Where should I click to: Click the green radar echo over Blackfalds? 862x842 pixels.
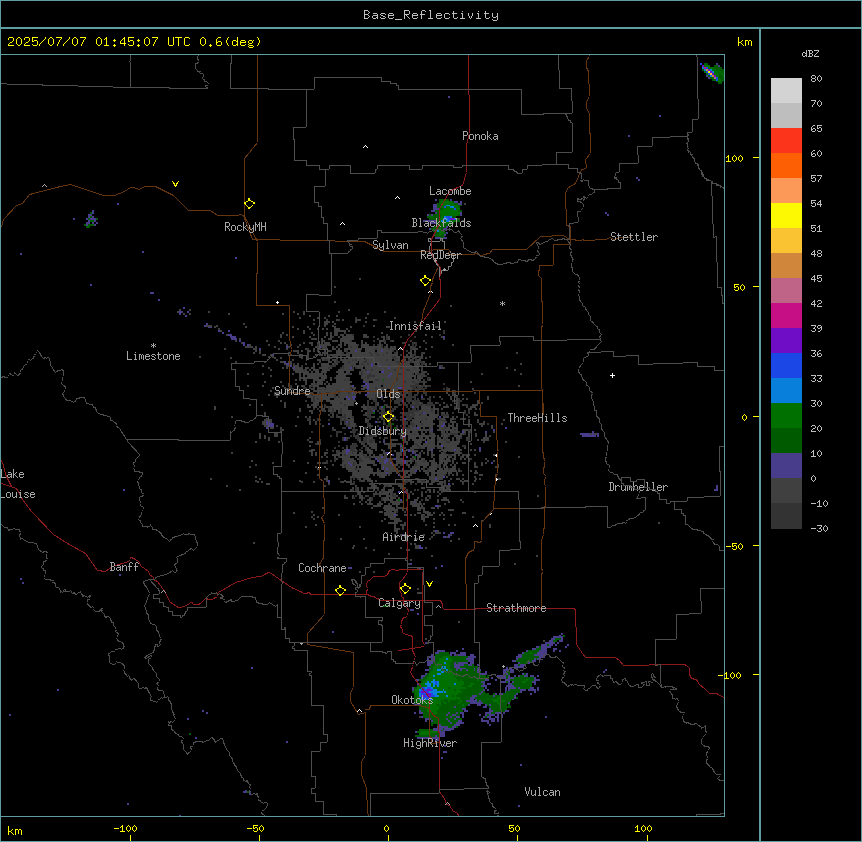445,217
